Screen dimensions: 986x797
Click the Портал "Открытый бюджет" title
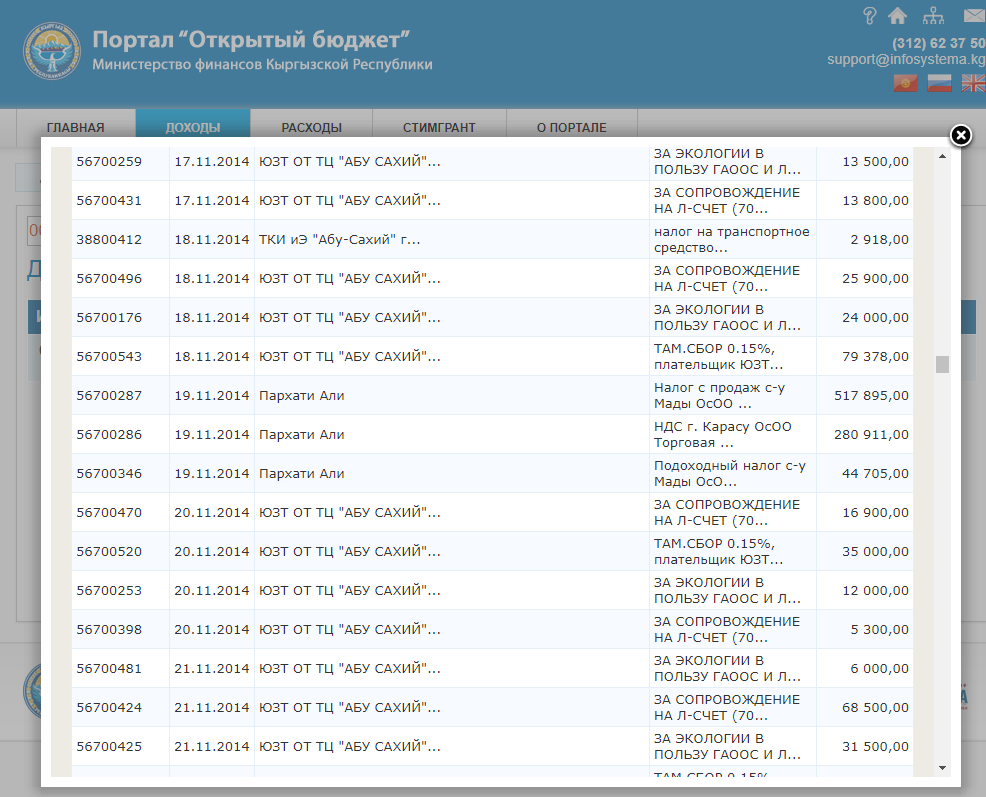coord(252,40)
